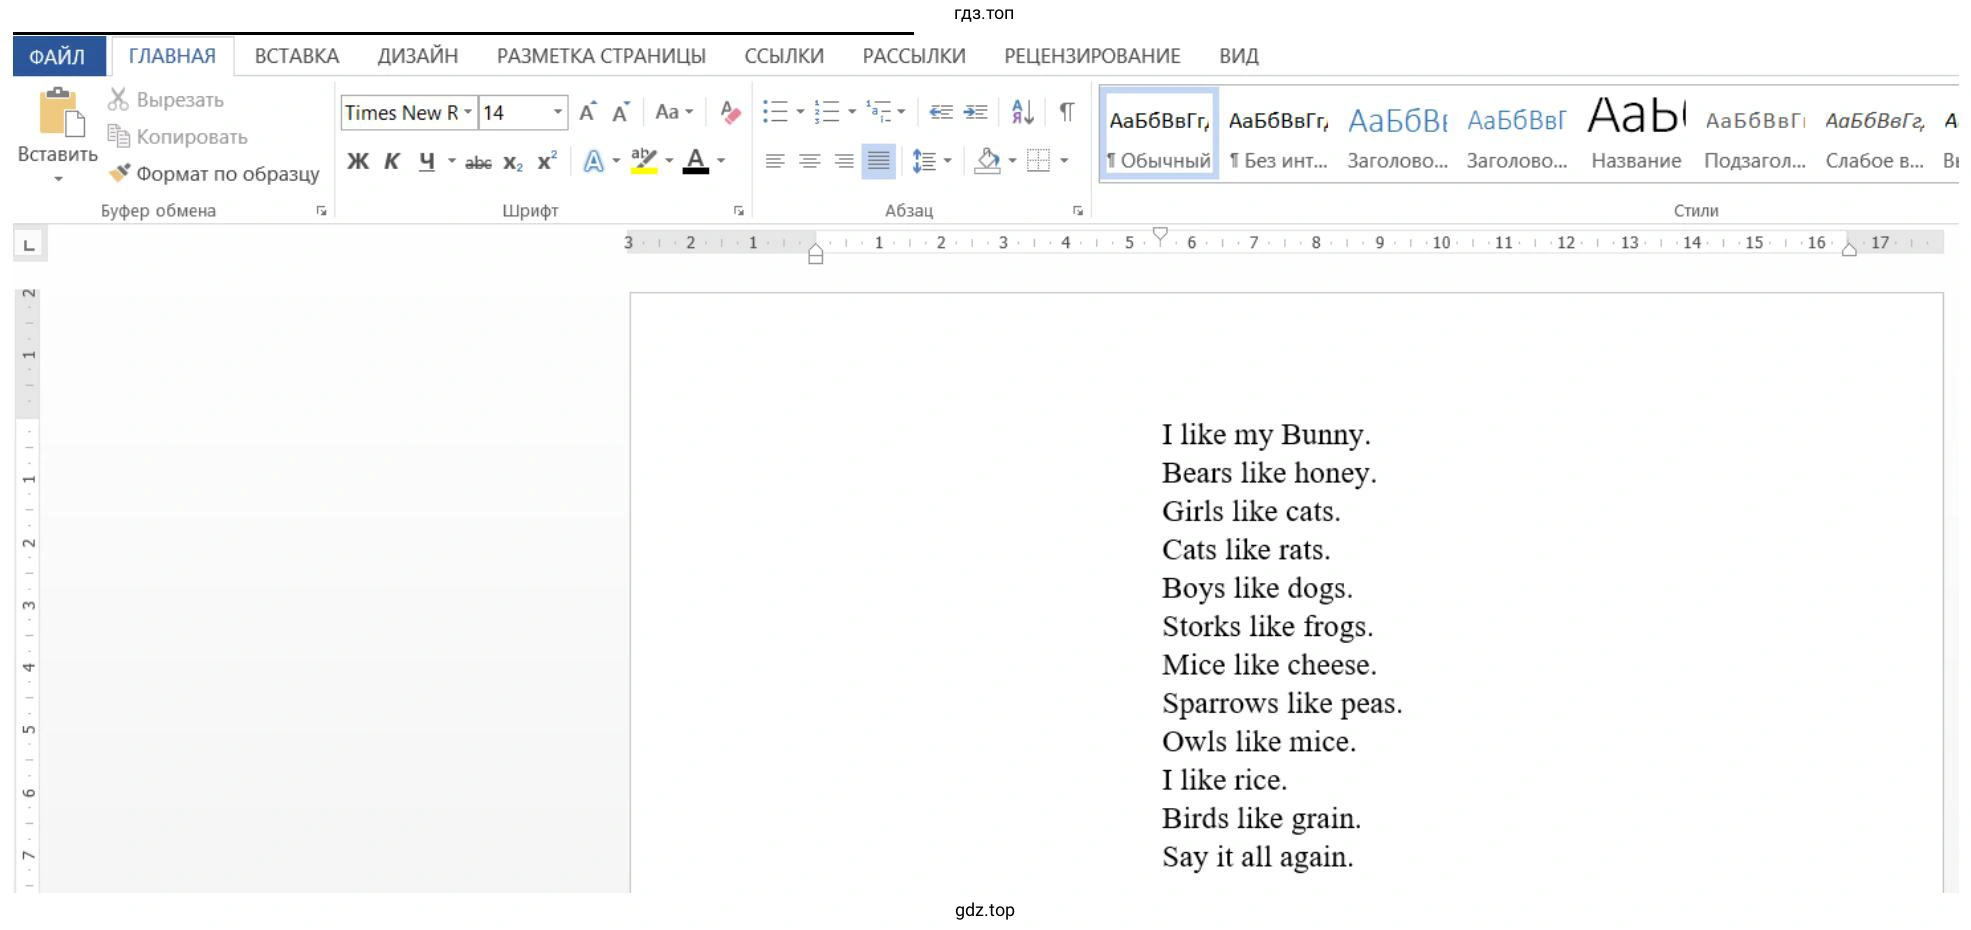Apply text highlight color
Image resolution: width=1971 pixels, height=930 pixels.
point(644,161)
